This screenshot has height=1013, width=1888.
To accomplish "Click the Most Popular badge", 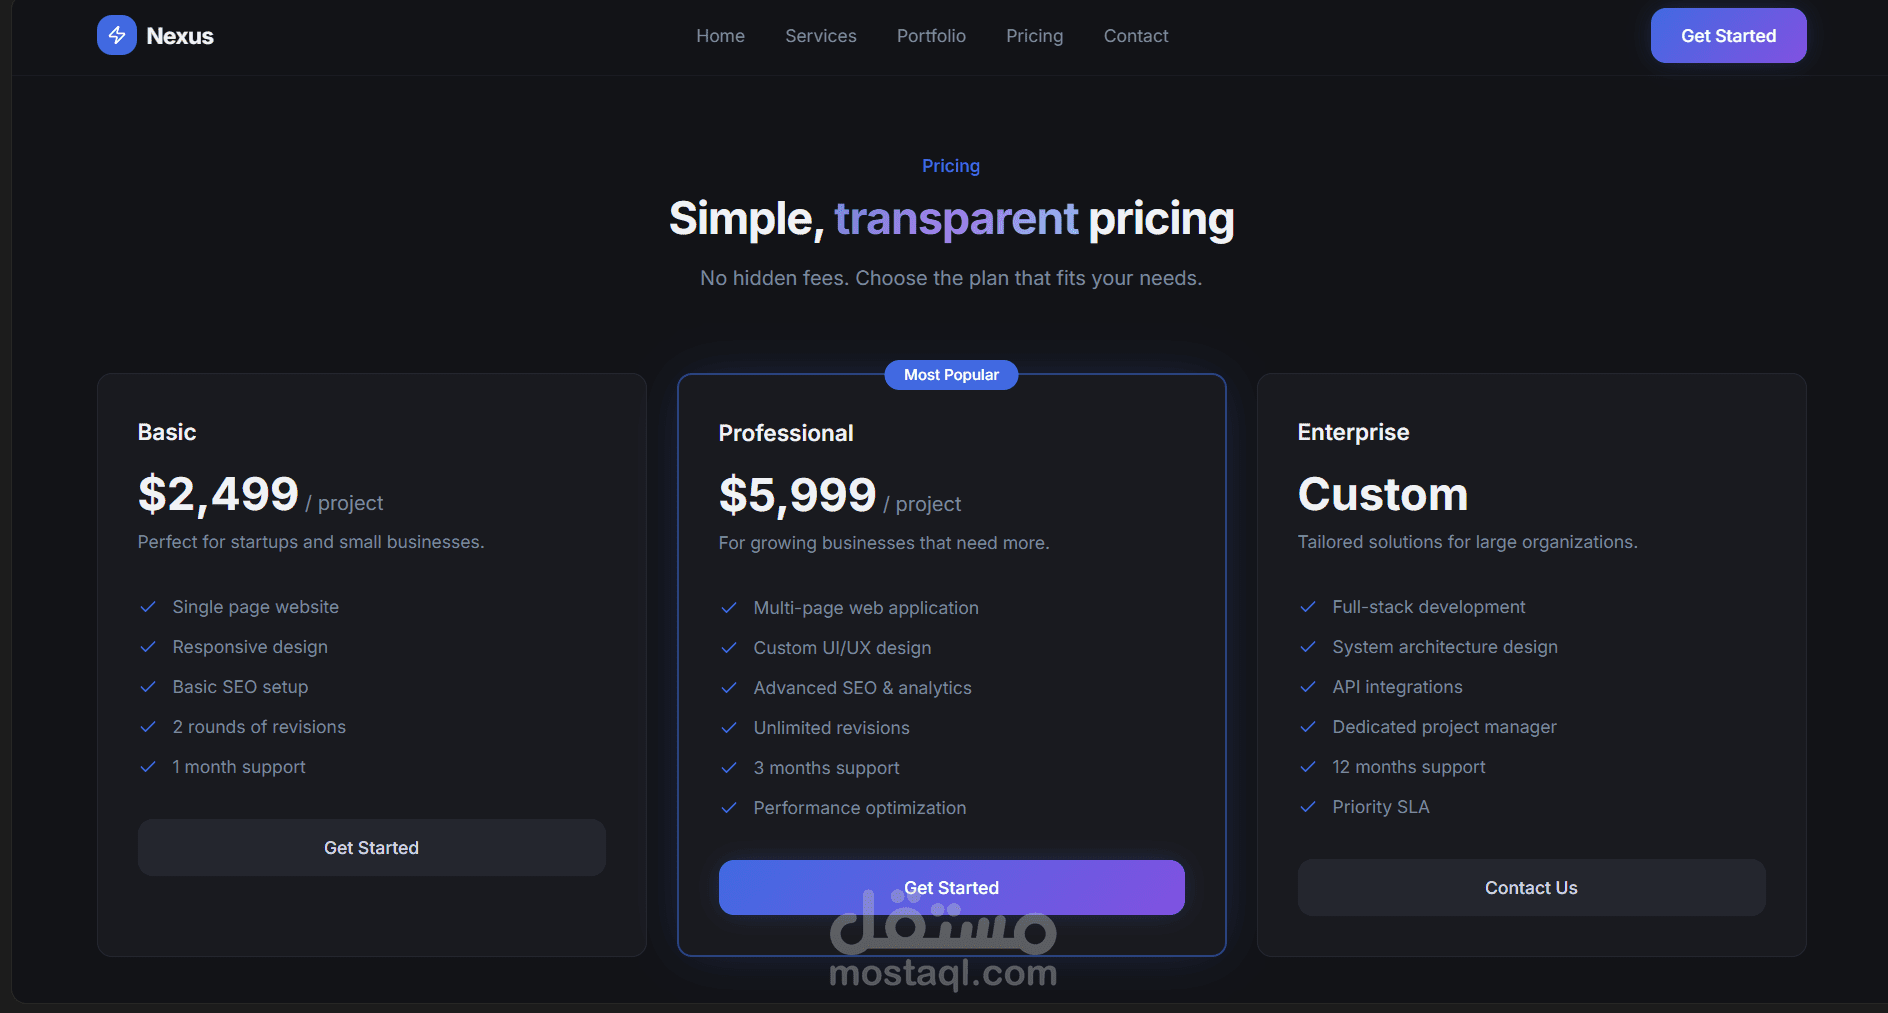I will point(951,375).
